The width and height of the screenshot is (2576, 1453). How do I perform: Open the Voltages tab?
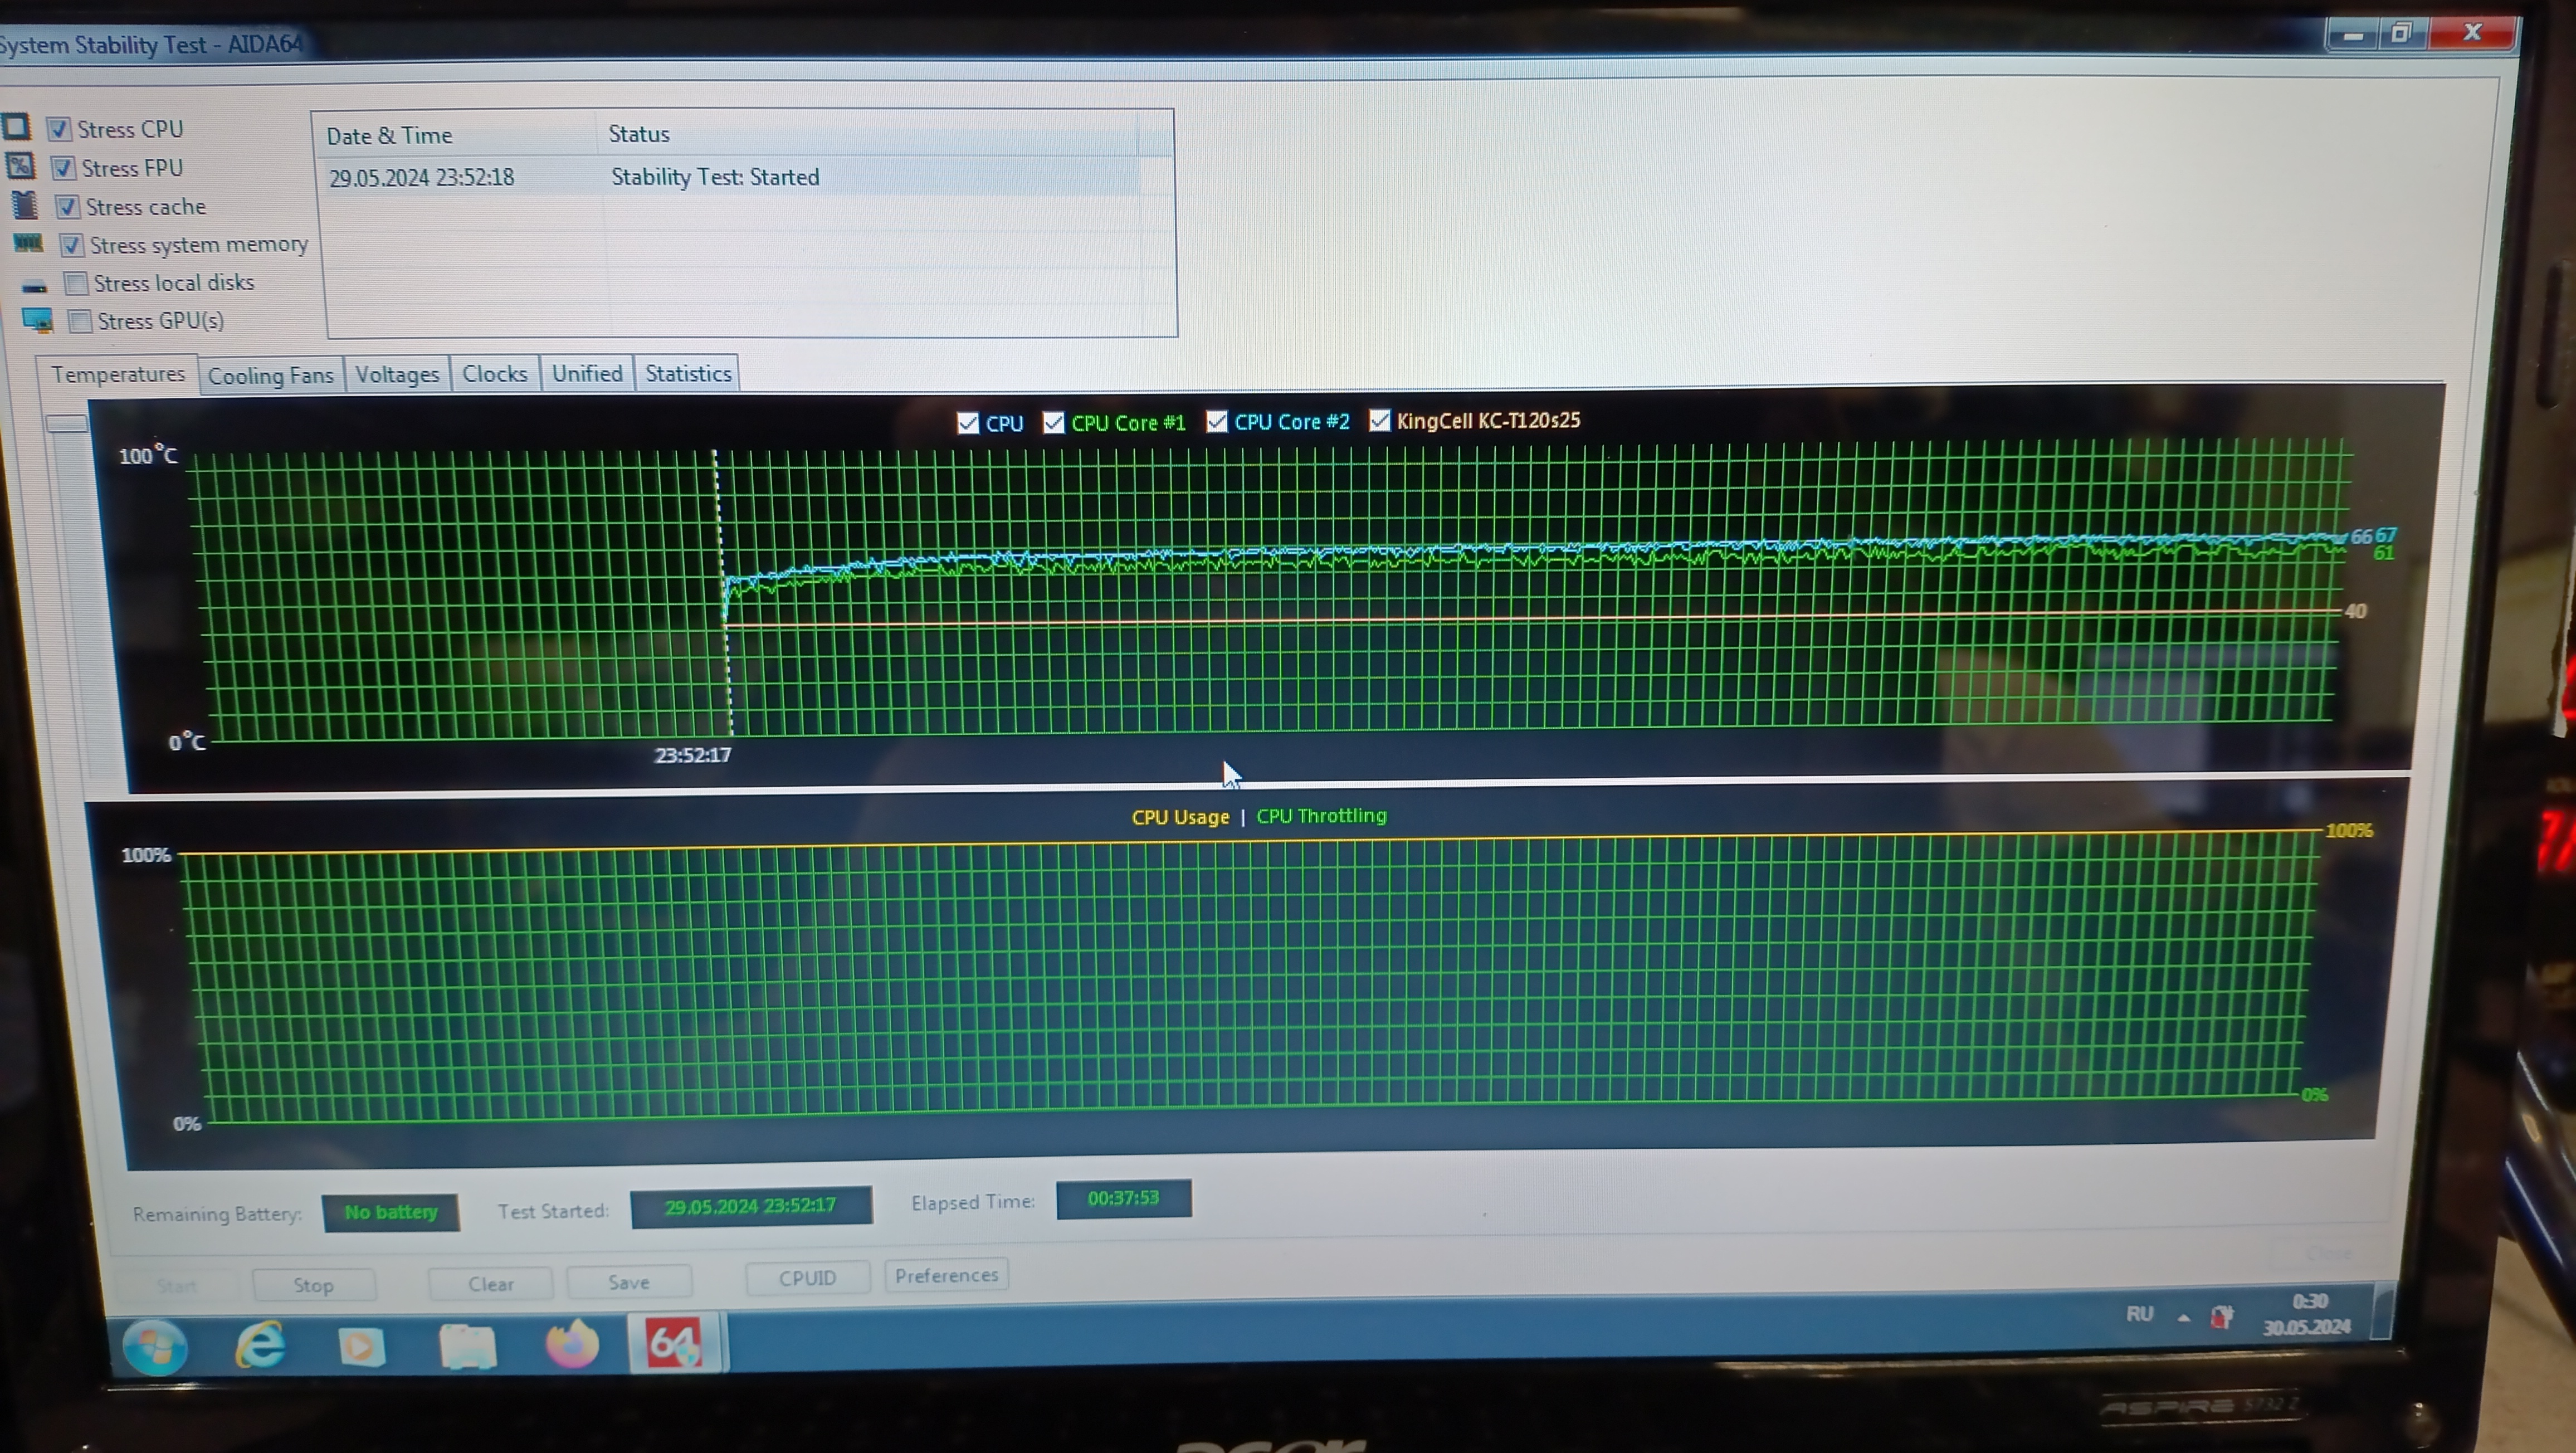coord(397,374)
